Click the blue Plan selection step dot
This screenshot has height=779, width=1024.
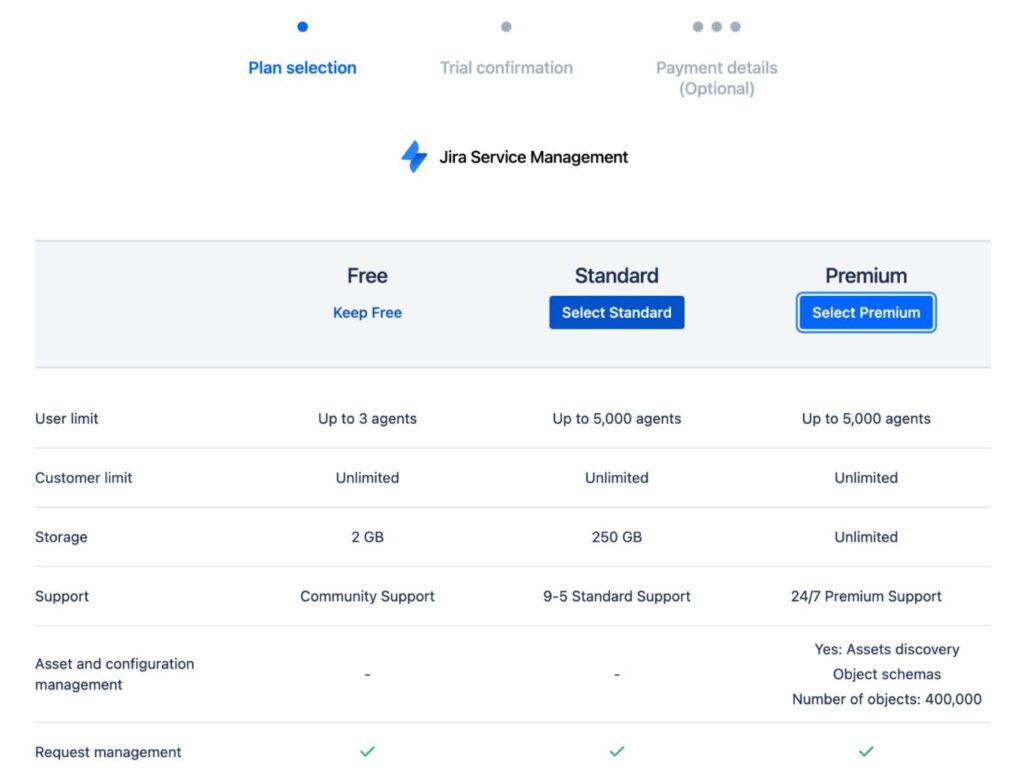tap(302, 27)
